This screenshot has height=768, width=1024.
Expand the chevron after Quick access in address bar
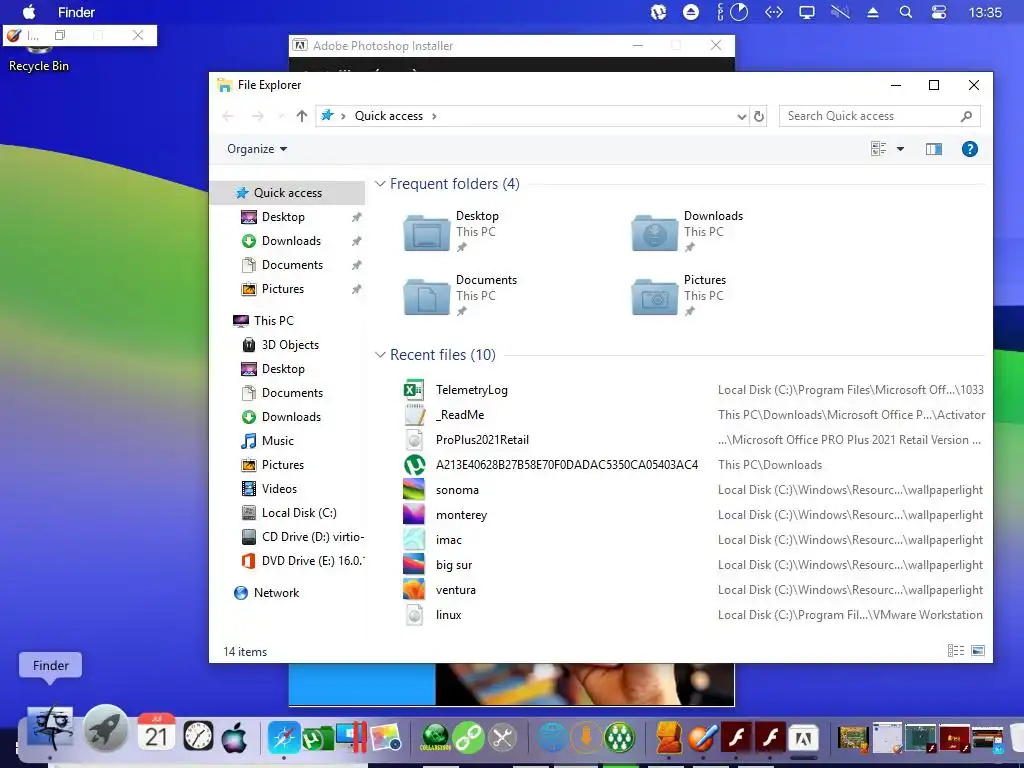pyautogui.click(x=434, y=116)
